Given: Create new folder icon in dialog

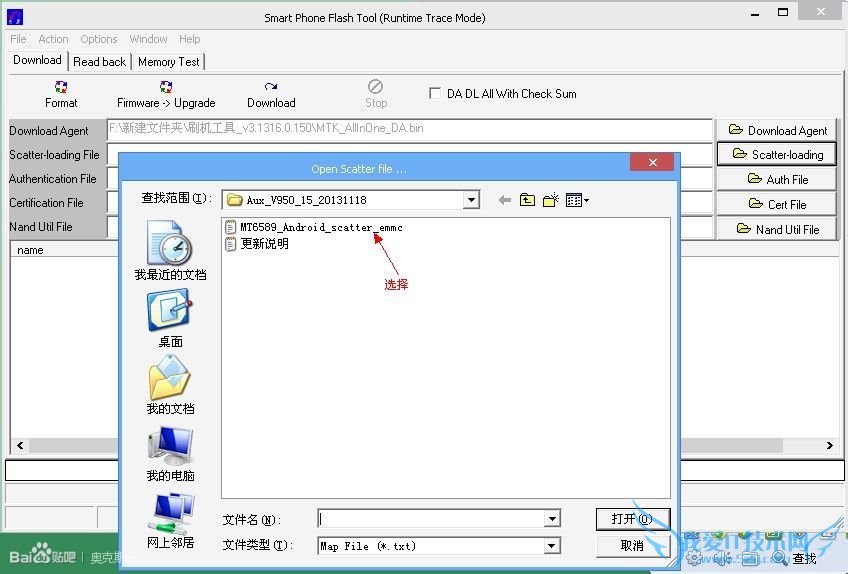Looking at the screenshot, I should coord(551,200).
